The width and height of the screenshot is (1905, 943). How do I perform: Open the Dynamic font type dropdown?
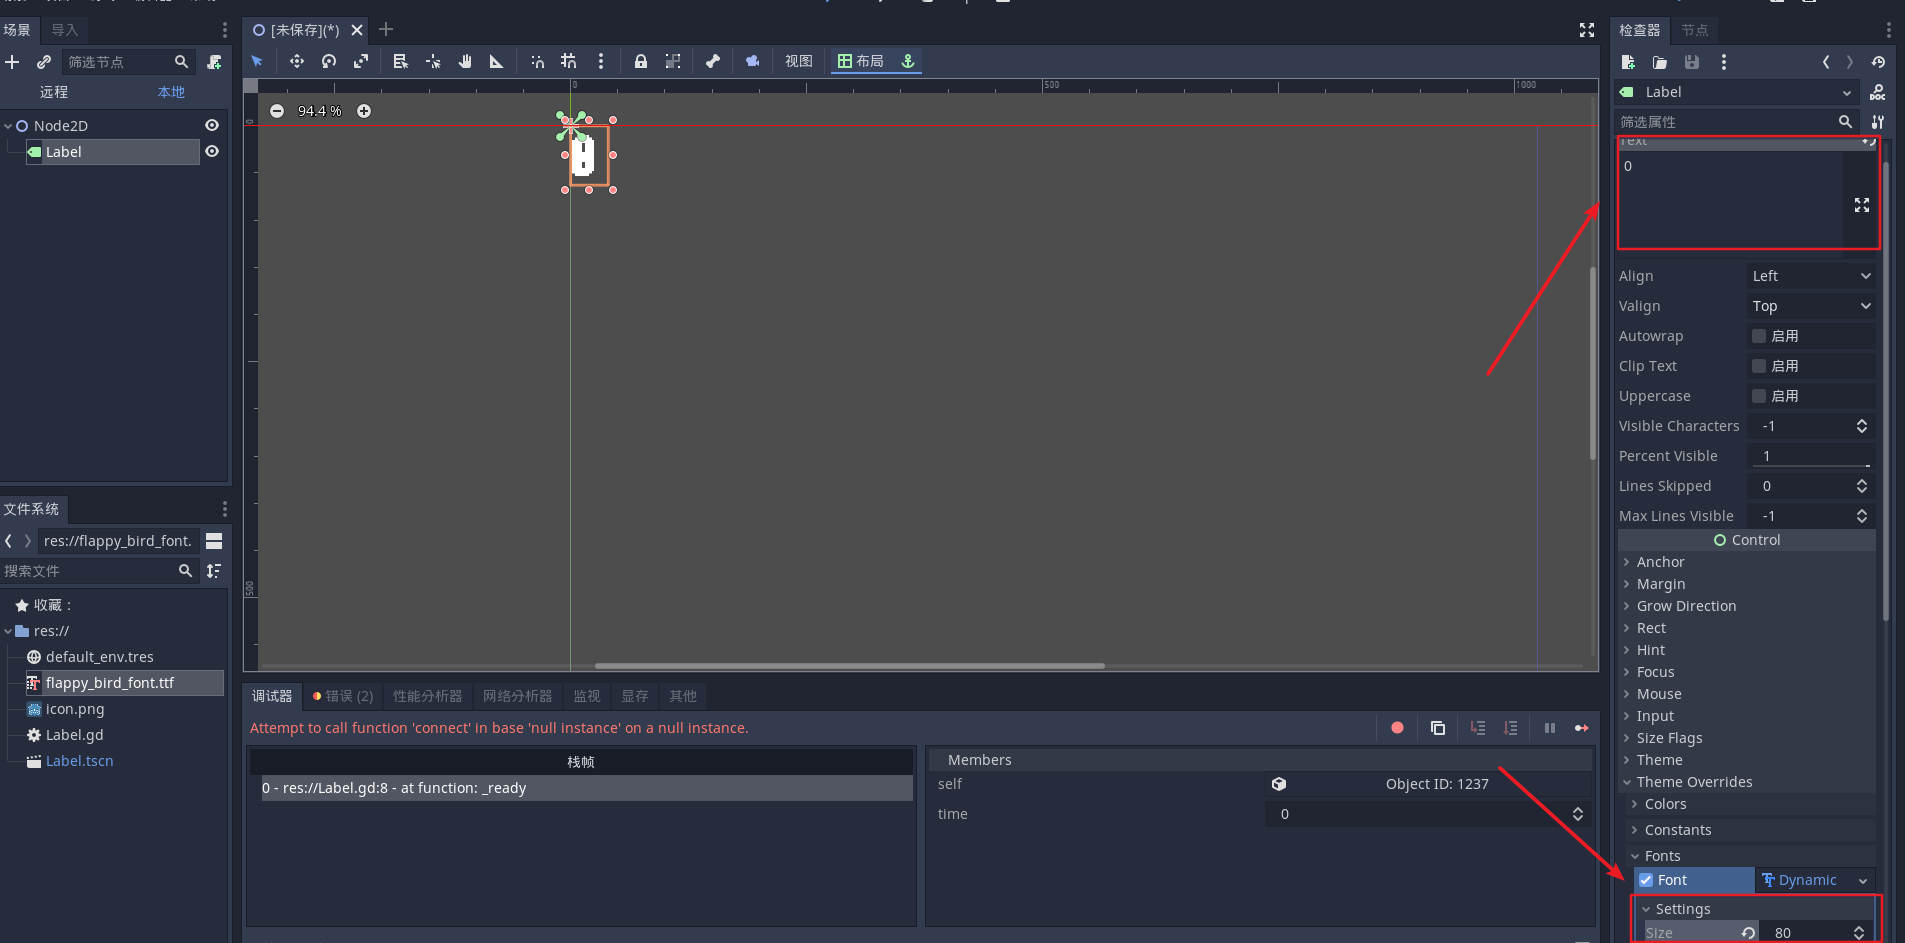[x=1815, y=880]
